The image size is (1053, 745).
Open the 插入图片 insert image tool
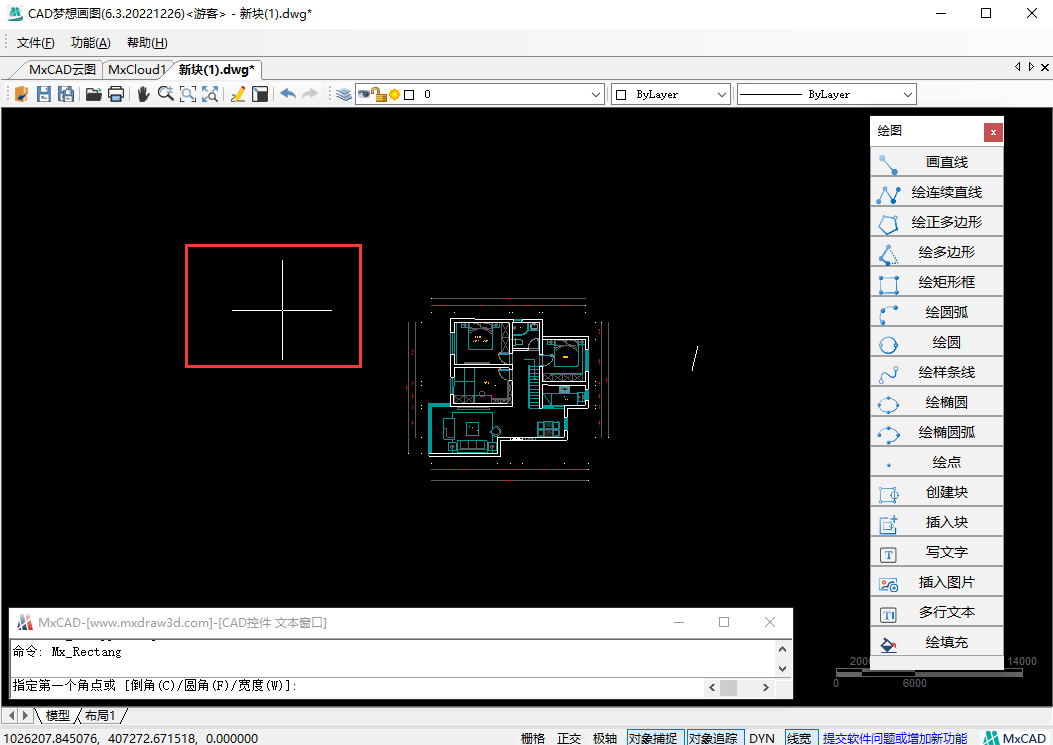coord(937,582)
